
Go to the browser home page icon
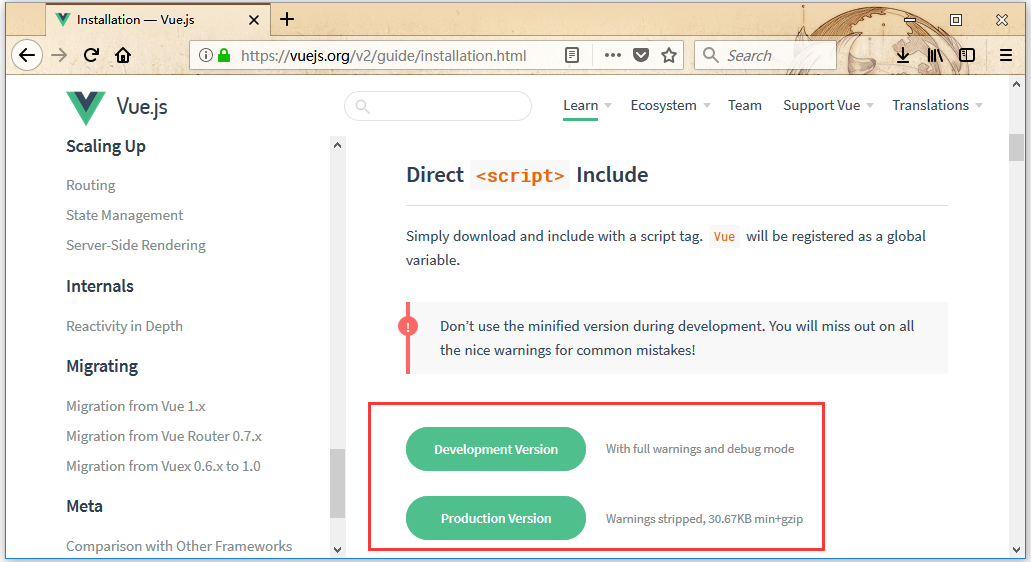point(123,56)
